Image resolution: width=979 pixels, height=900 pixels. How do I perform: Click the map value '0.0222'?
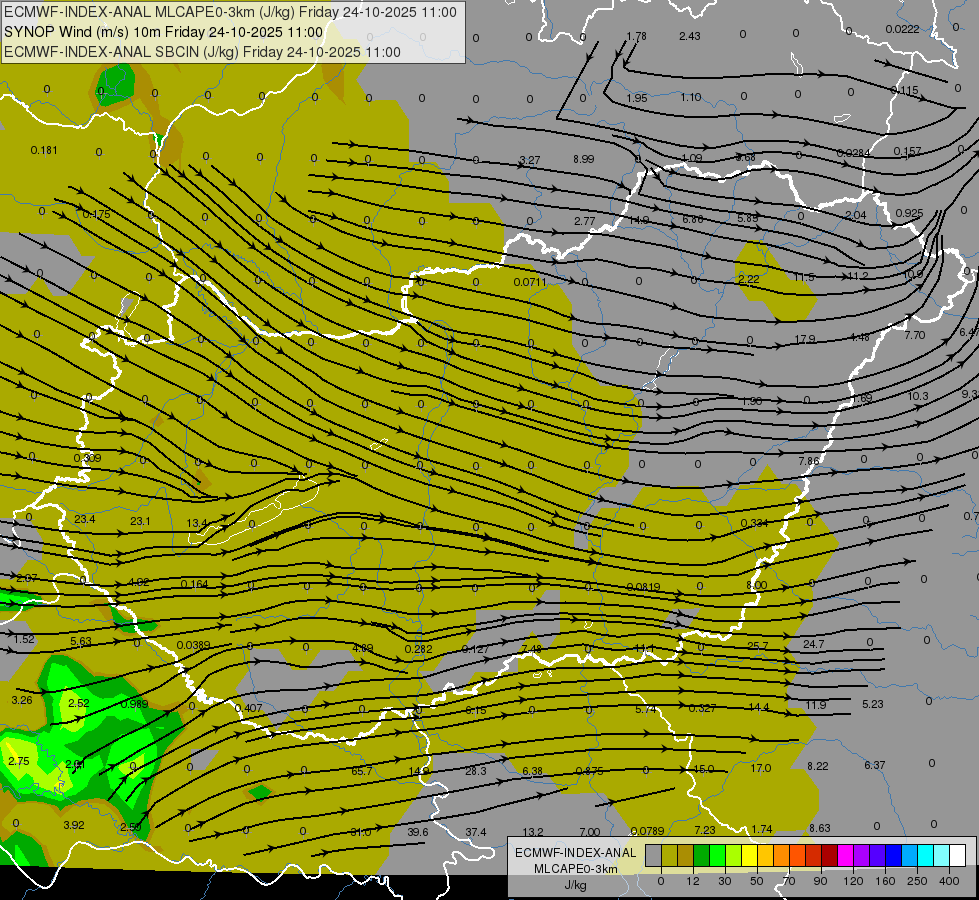tap(902, 29)
